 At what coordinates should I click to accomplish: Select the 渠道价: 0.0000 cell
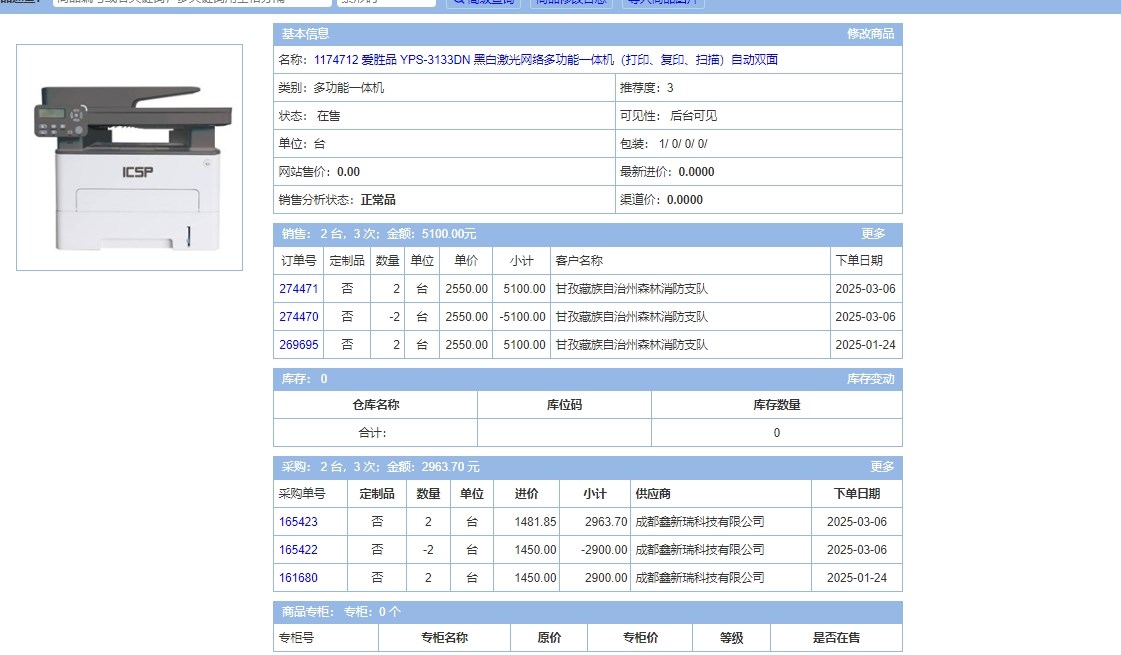pos(759,200)
